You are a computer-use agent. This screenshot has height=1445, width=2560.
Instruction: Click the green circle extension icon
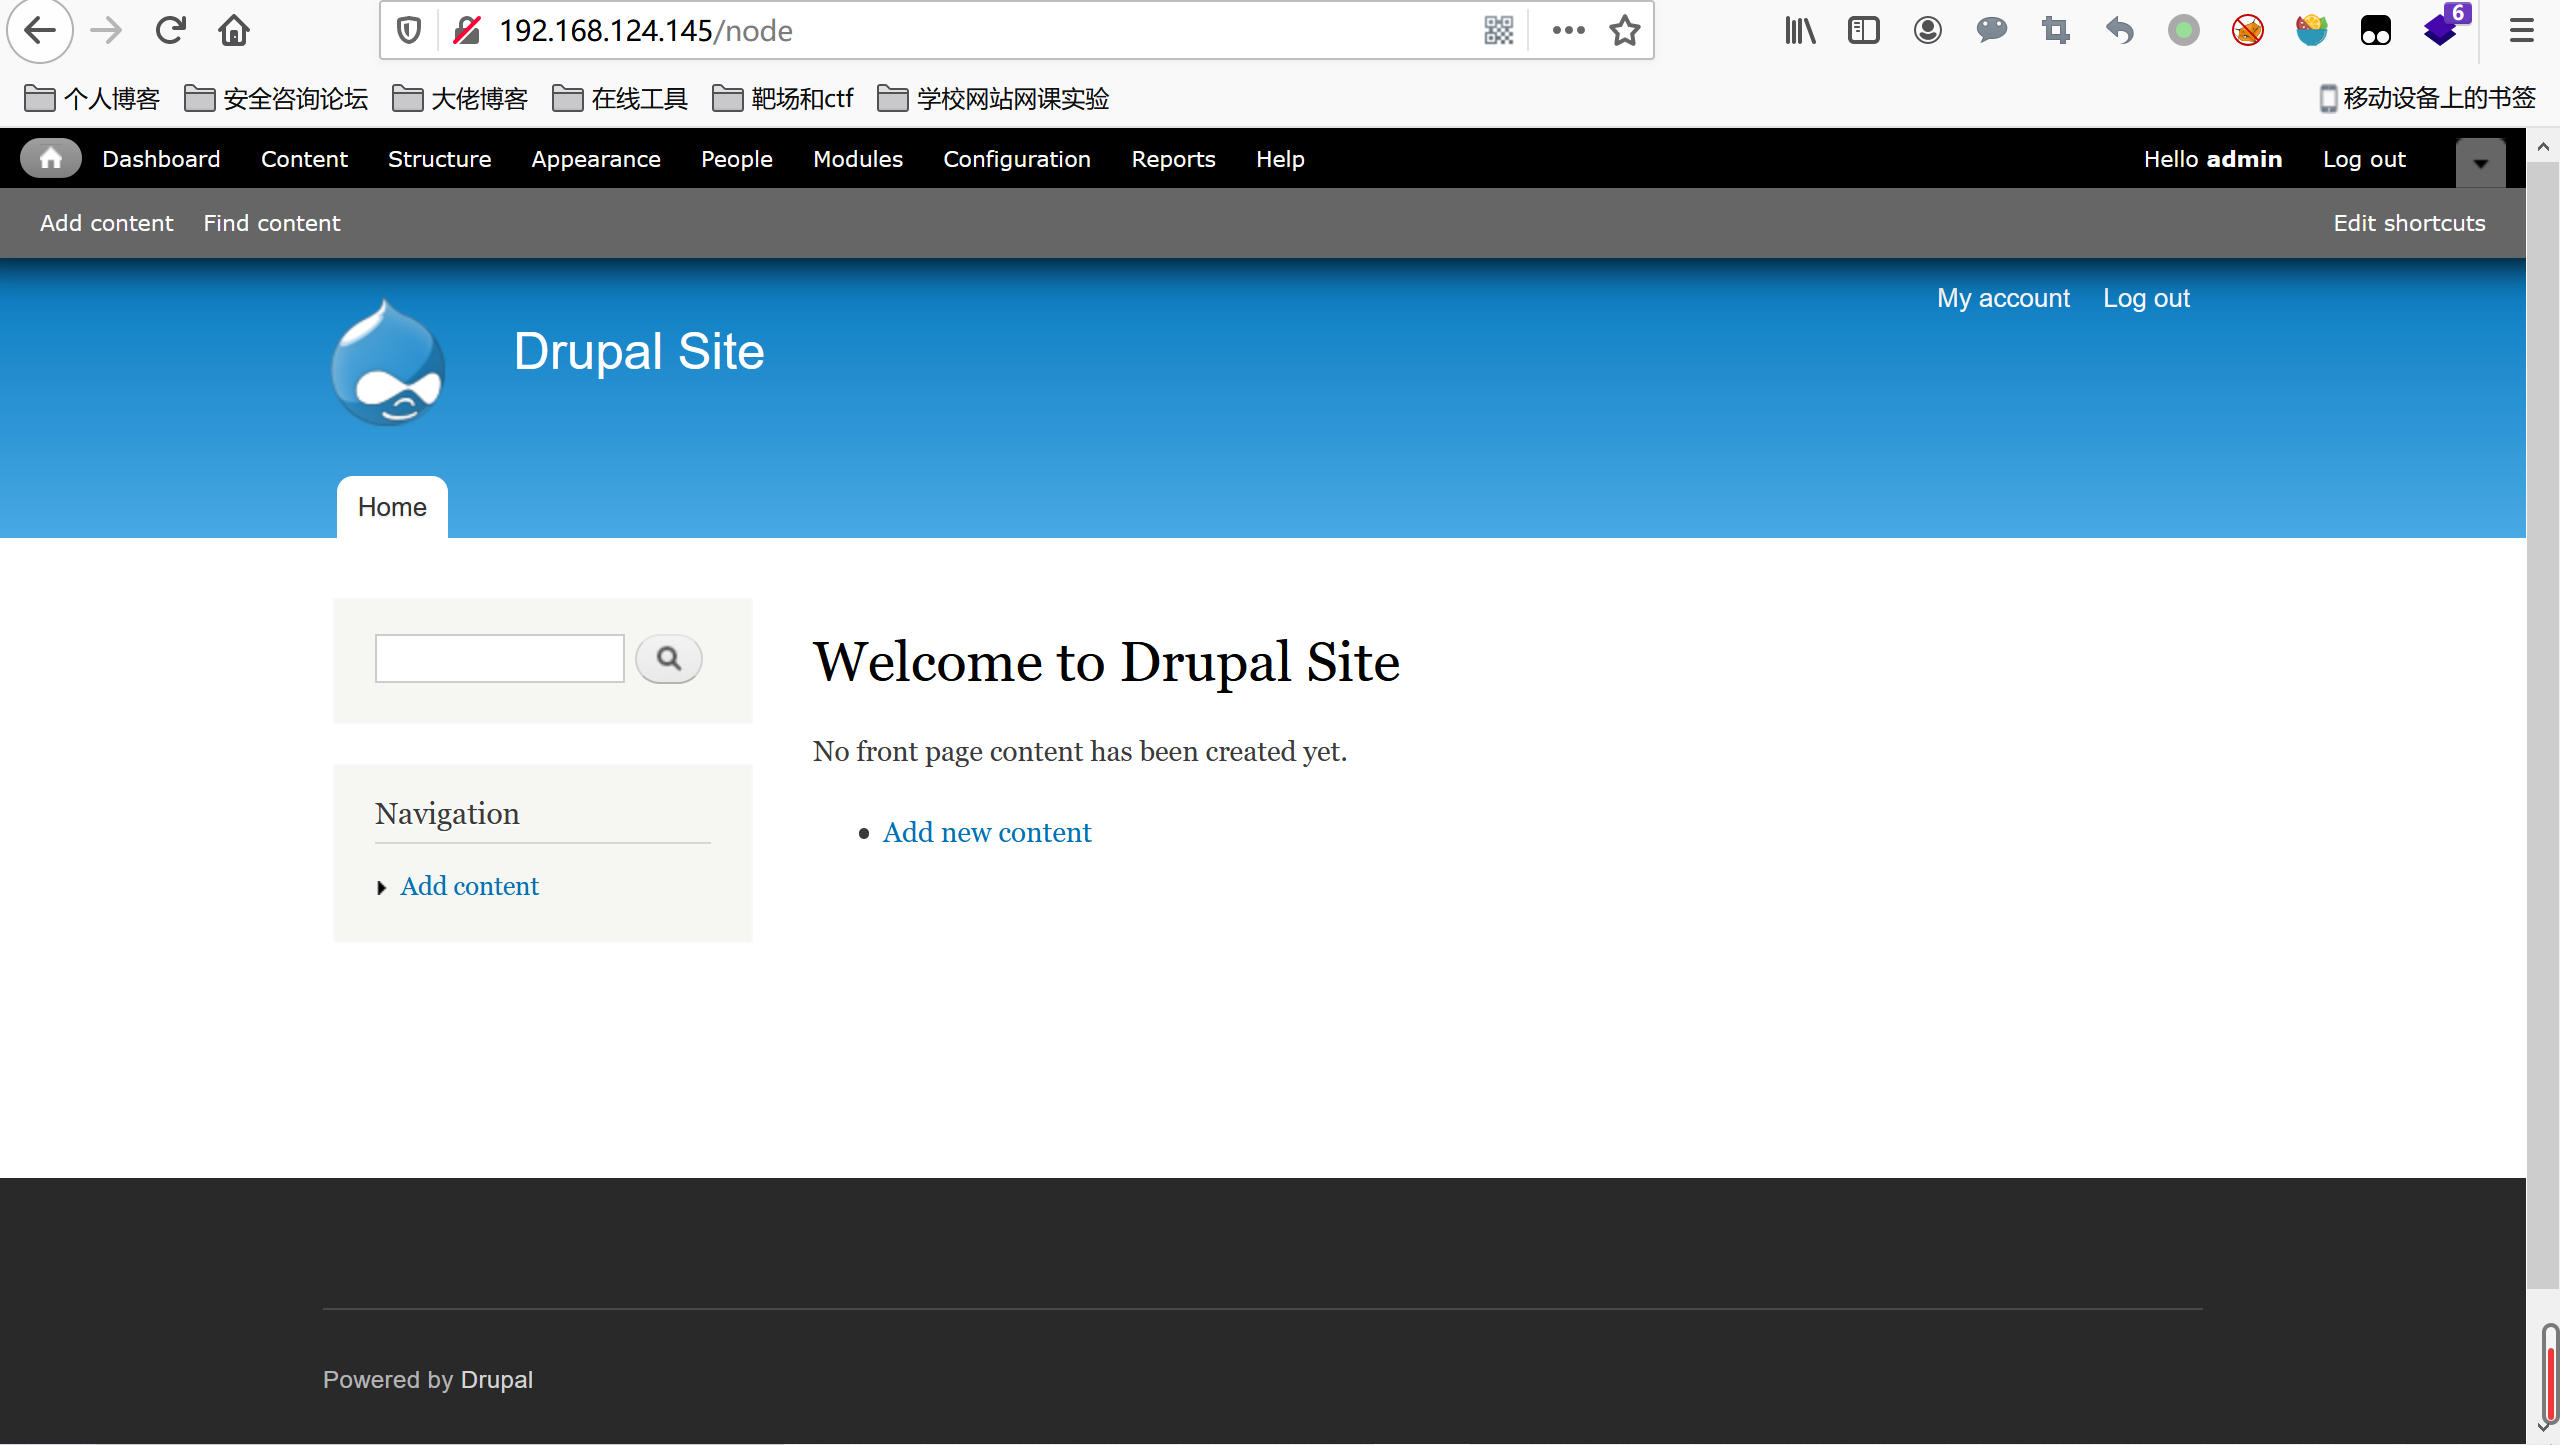tap(2184, 31)
